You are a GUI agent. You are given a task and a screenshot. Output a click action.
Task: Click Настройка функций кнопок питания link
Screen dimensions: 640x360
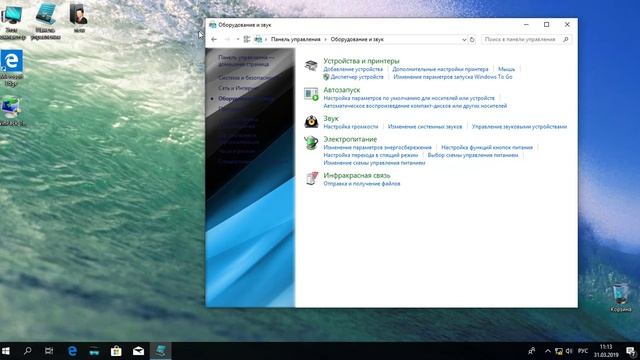pos(487,147)
